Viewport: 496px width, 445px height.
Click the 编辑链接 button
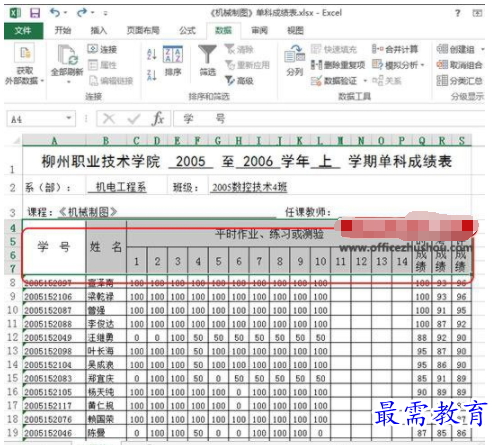coord(111,81)
